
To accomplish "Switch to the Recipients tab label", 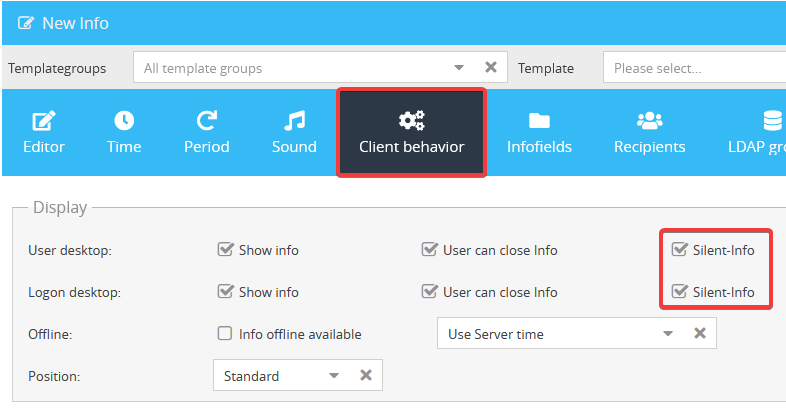I will click(x=650, y=147).
